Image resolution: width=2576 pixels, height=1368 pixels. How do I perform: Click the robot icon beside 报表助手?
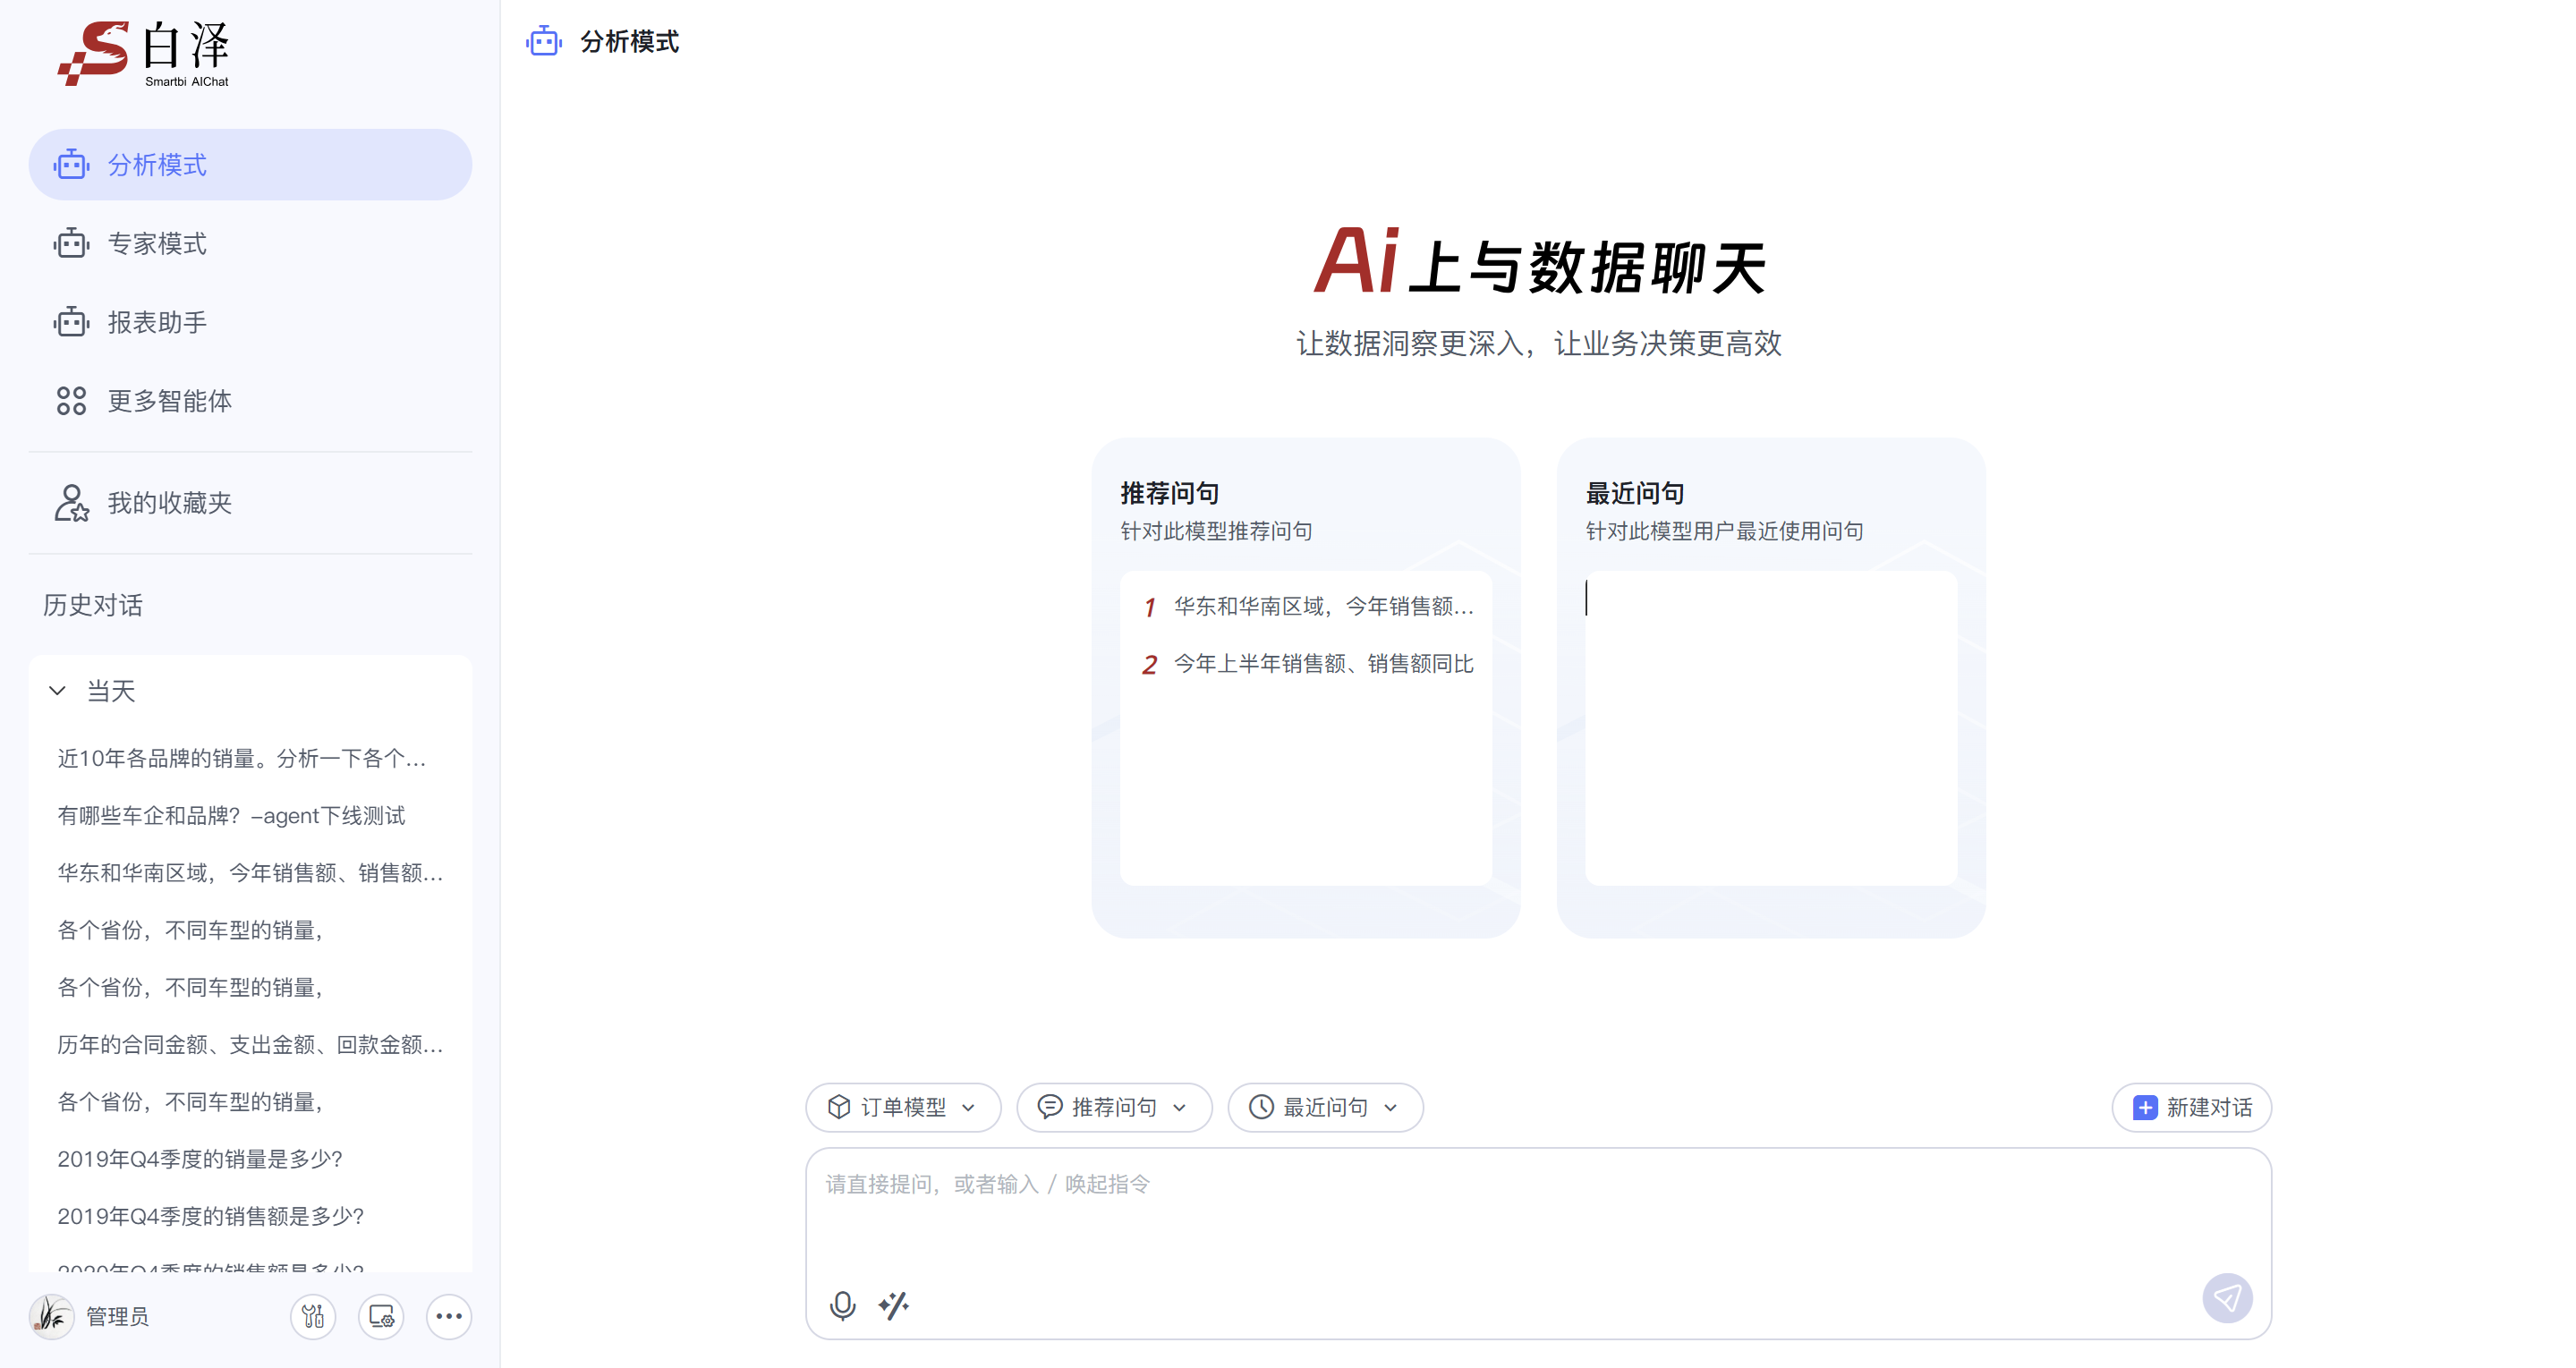click(71, 322)
